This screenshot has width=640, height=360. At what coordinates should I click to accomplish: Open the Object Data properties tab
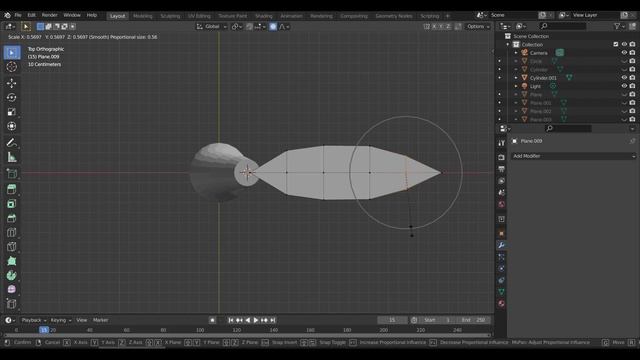pyautogui.click(x=502, y=292)
